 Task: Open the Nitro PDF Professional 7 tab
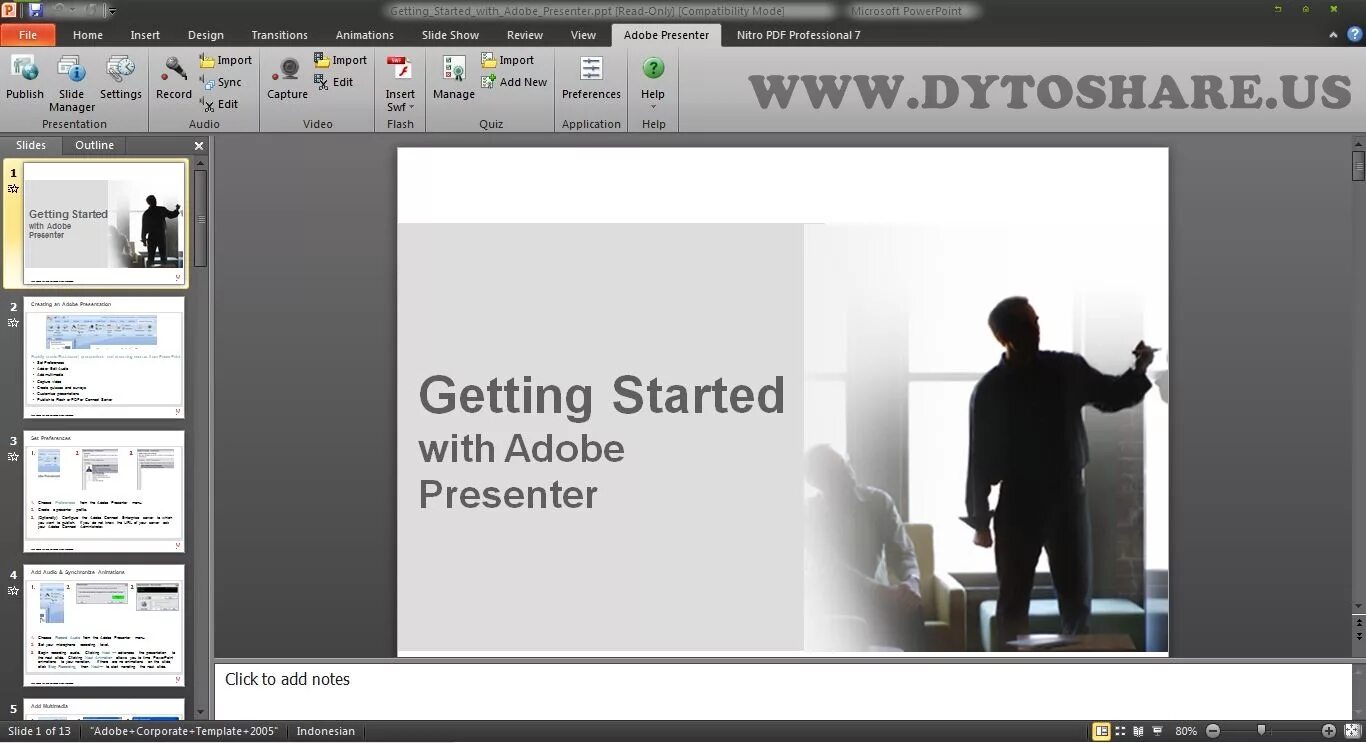tap(799, 35)
